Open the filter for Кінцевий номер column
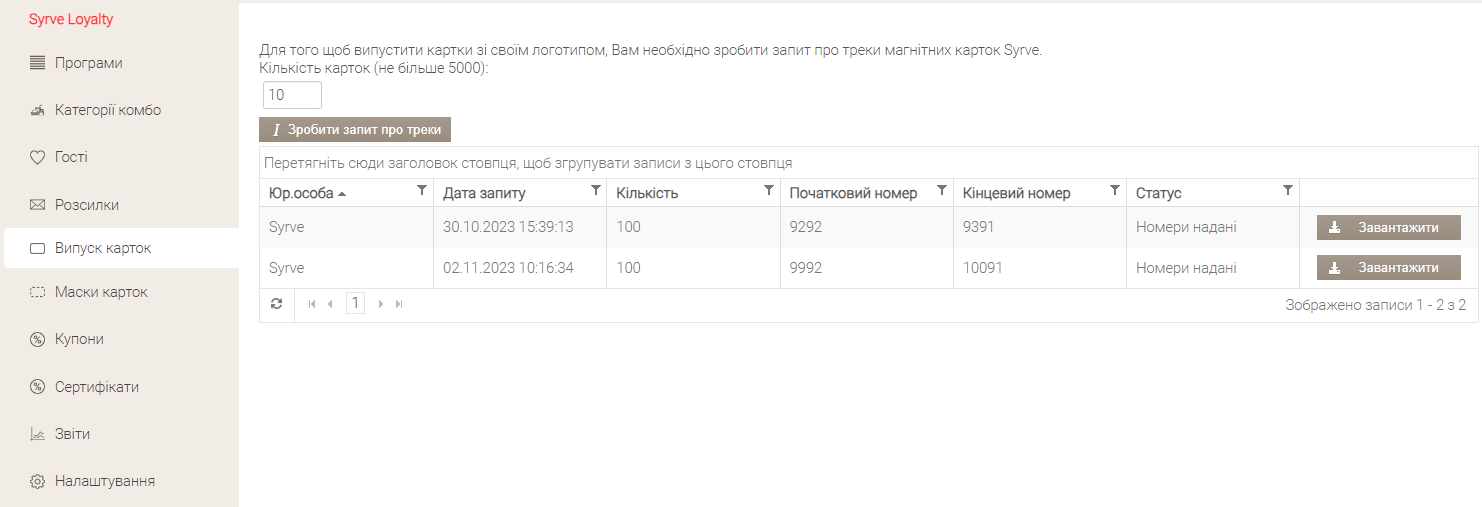 pos(1115,190)
